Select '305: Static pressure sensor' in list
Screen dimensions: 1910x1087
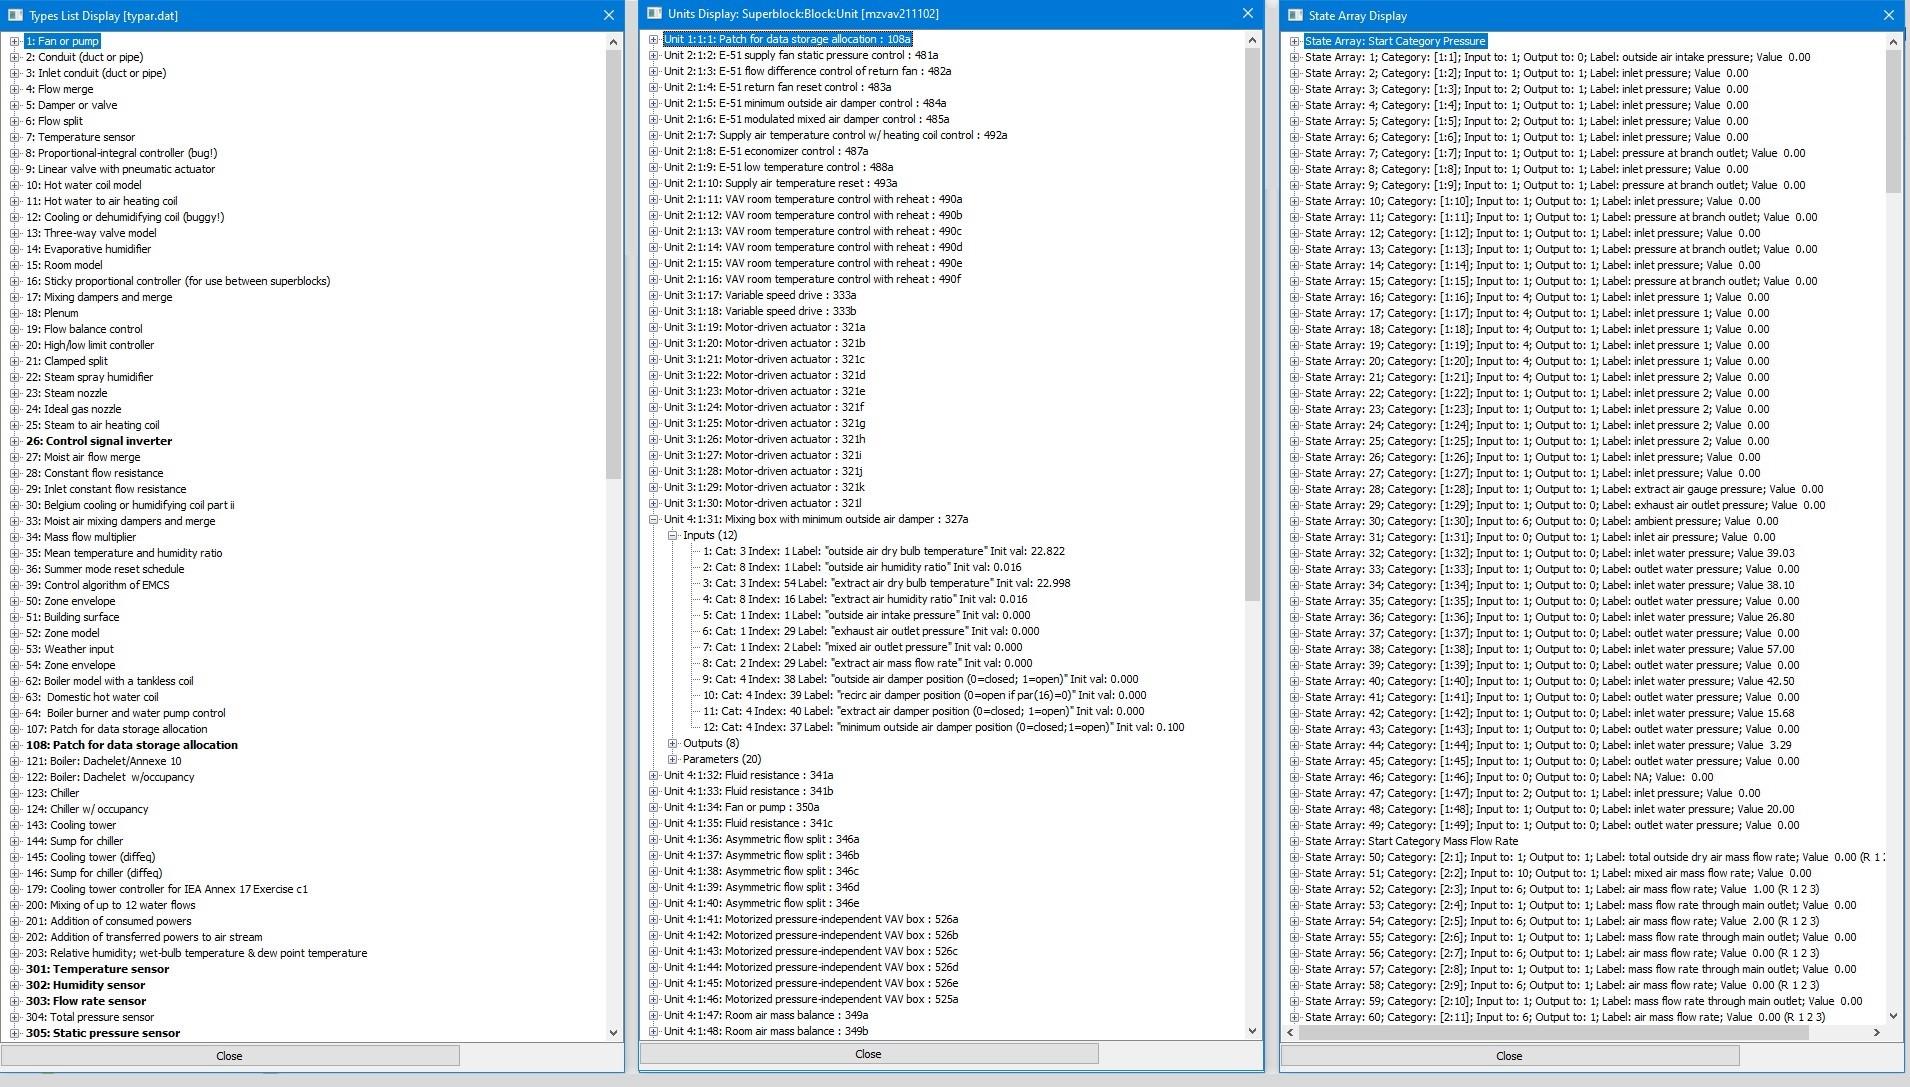[x=103, y=1033]
